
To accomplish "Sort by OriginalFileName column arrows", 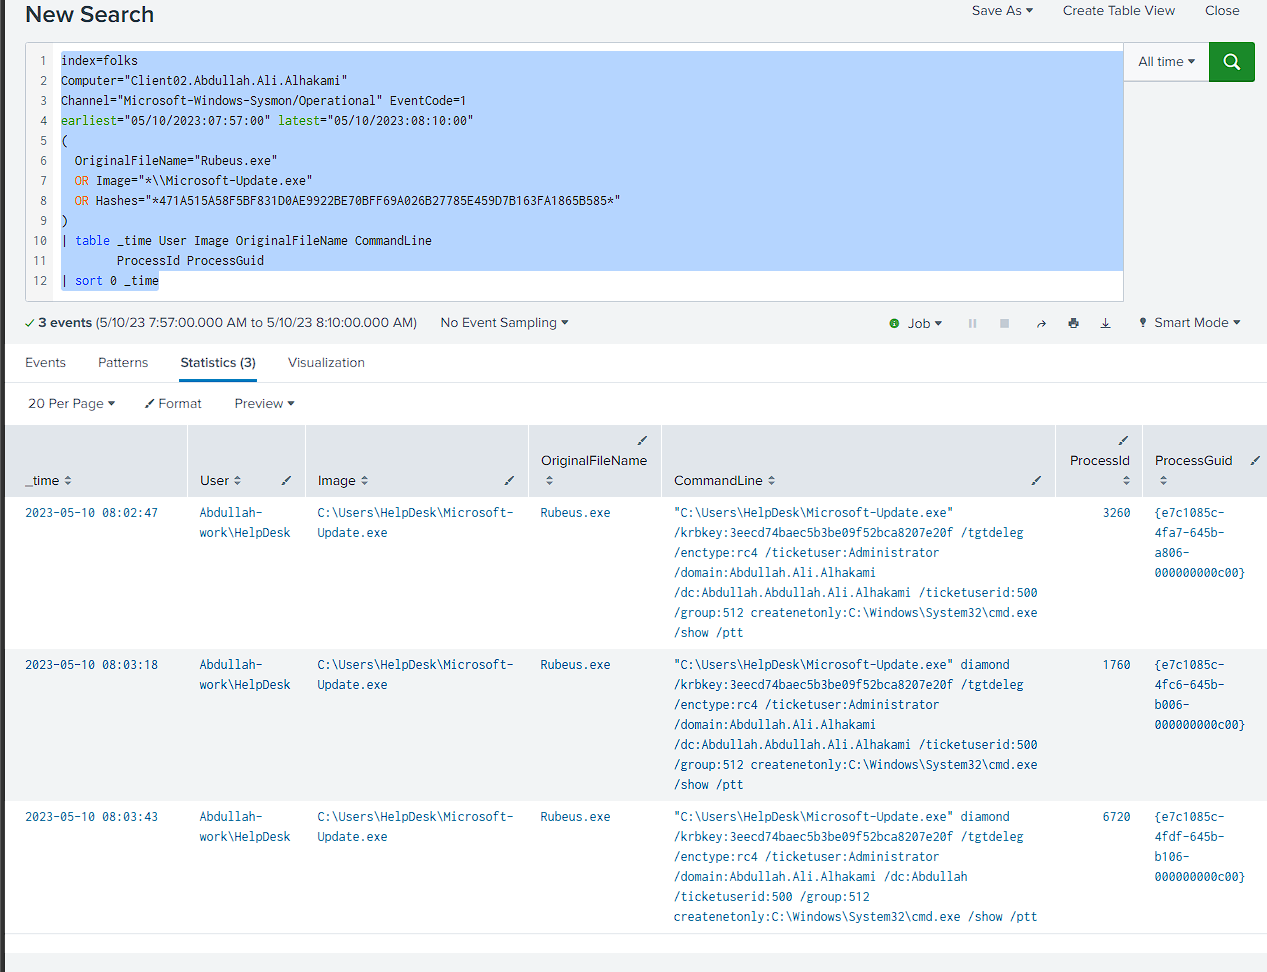I will (x=549, y=481).
